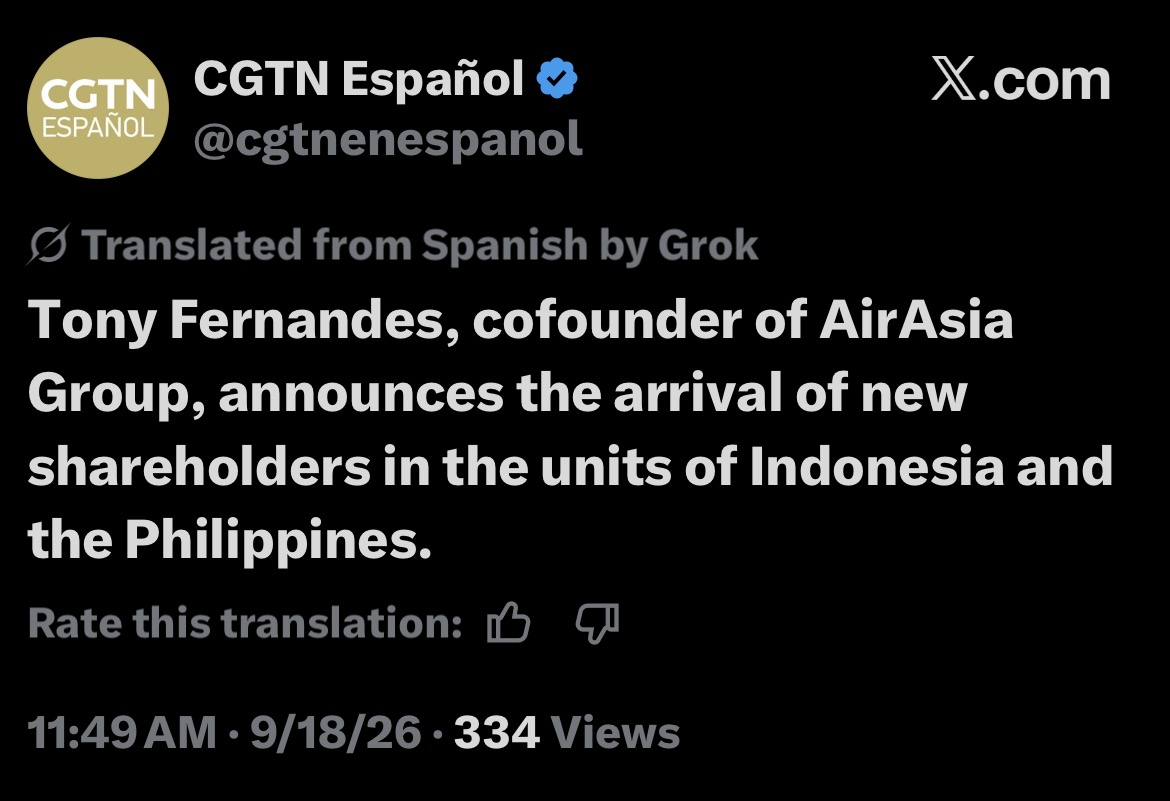Click the X logo beside .com

coord(954,79)
